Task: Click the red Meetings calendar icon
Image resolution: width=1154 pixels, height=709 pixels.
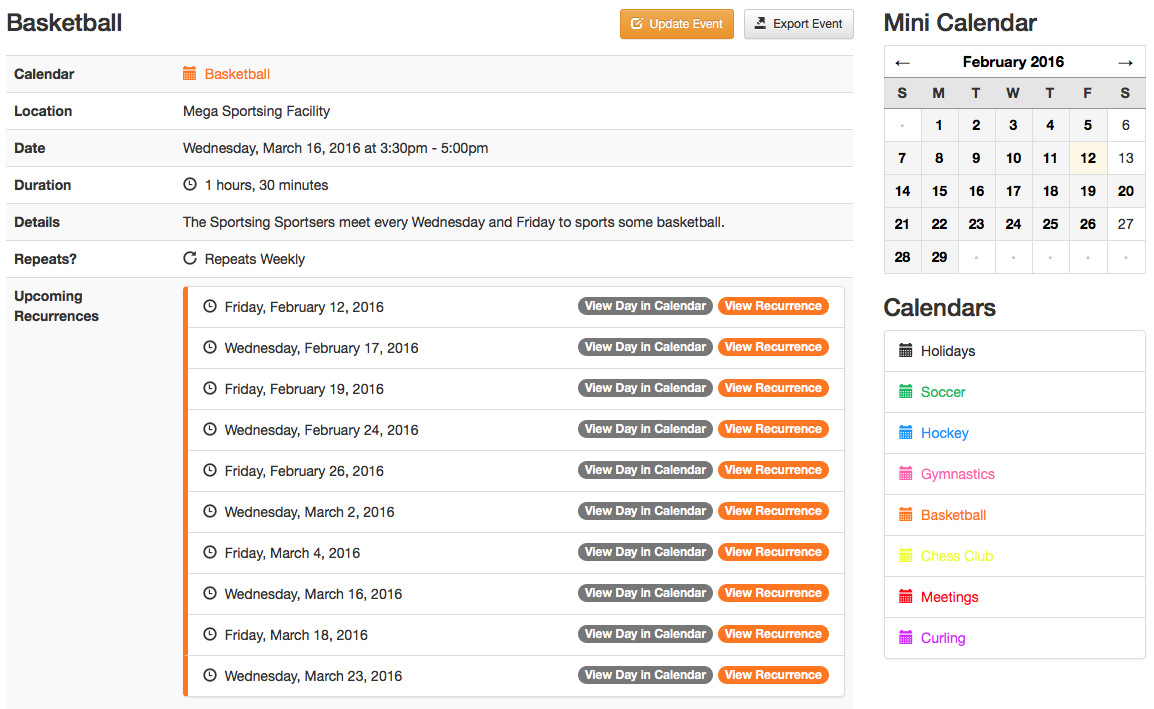Action: pos(906,596)
